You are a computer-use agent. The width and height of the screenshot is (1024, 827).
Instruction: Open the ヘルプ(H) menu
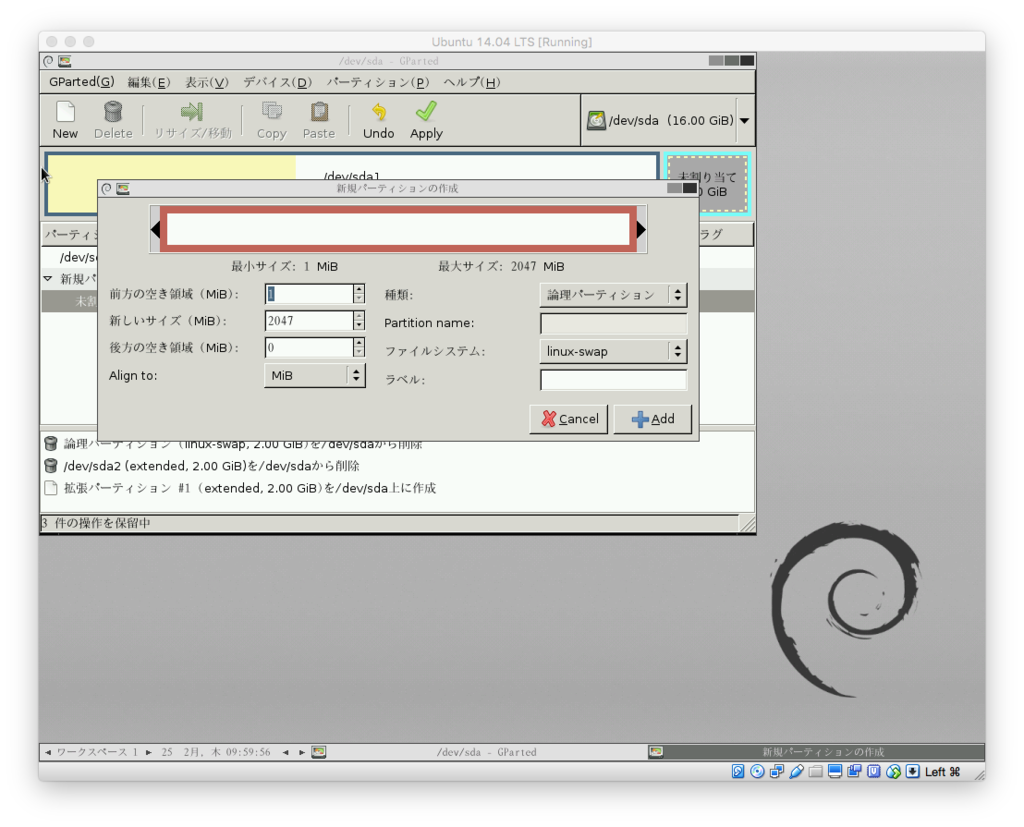click(472, 82)
